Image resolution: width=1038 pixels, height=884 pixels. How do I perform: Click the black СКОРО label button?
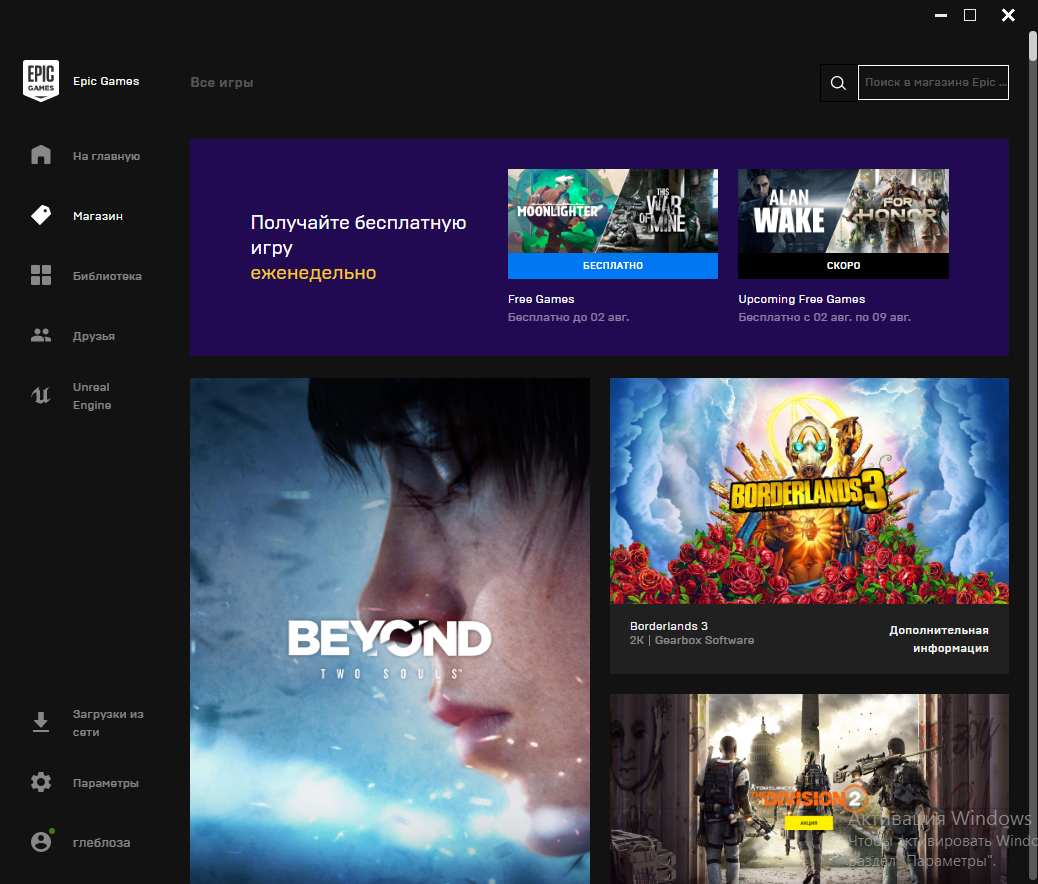(843, 266)
